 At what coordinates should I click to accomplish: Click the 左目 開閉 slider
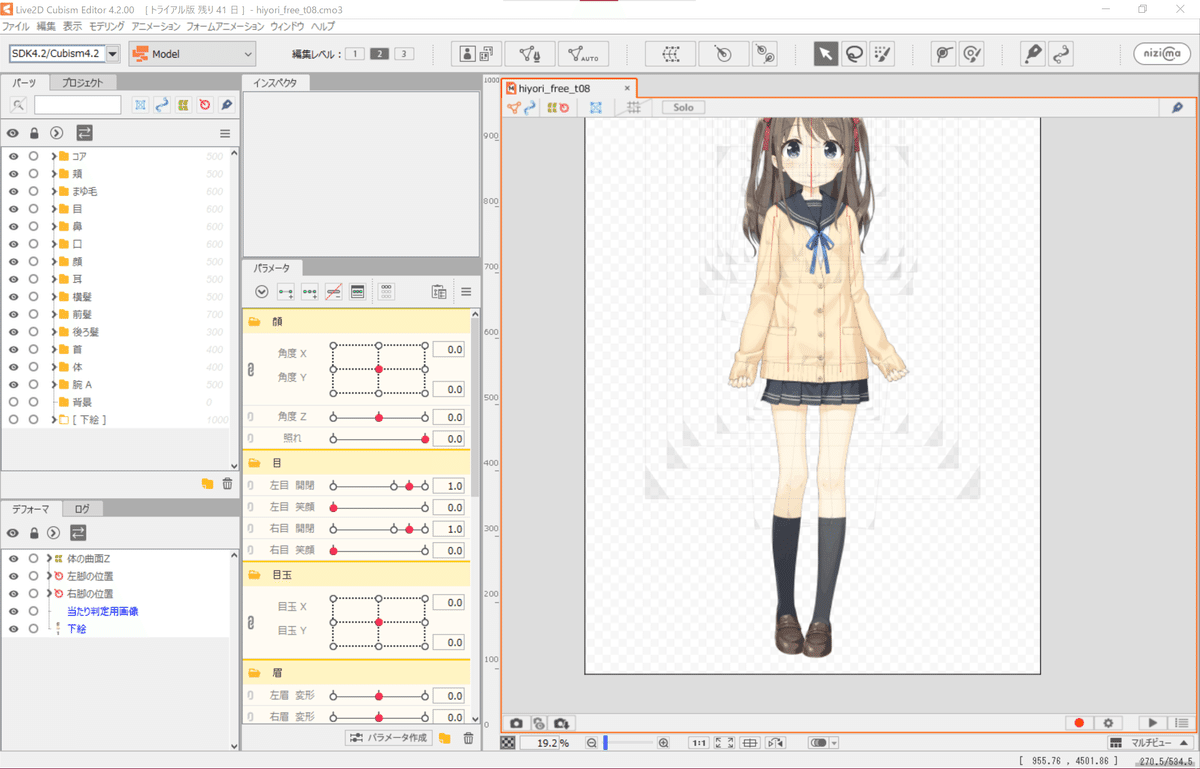point(379,486)
